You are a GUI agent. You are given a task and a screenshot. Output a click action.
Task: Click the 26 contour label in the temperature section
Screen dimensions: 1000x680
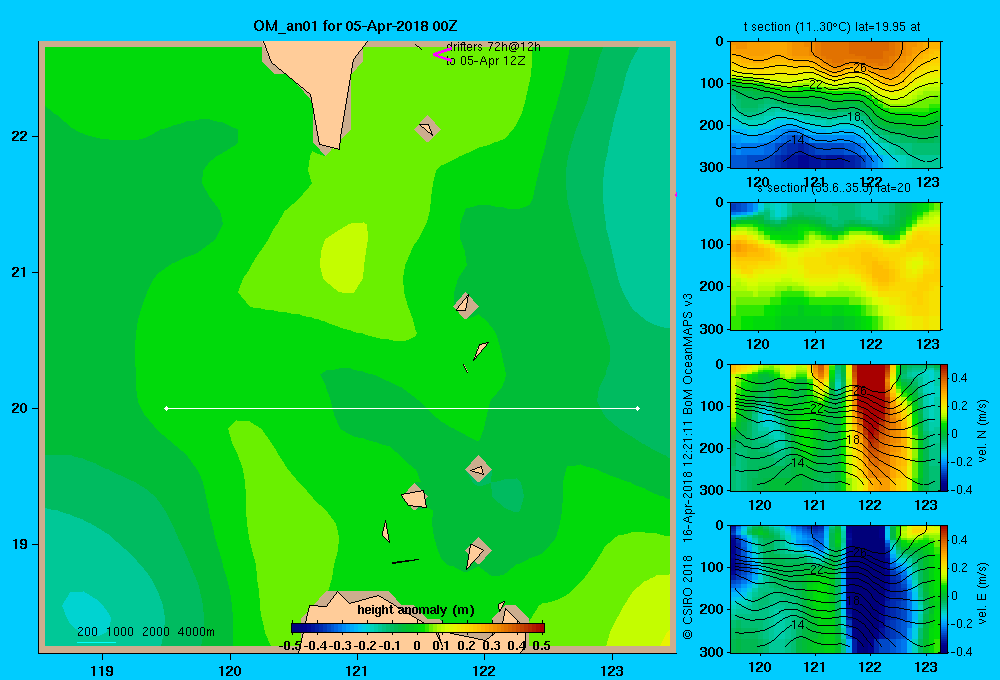click(x=860, y=68)
